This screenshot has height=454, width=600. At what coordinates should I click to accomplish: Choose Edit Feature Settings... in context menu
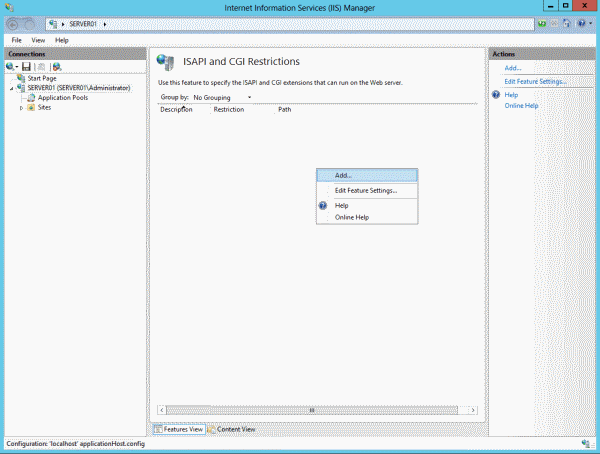pos(367,191)
